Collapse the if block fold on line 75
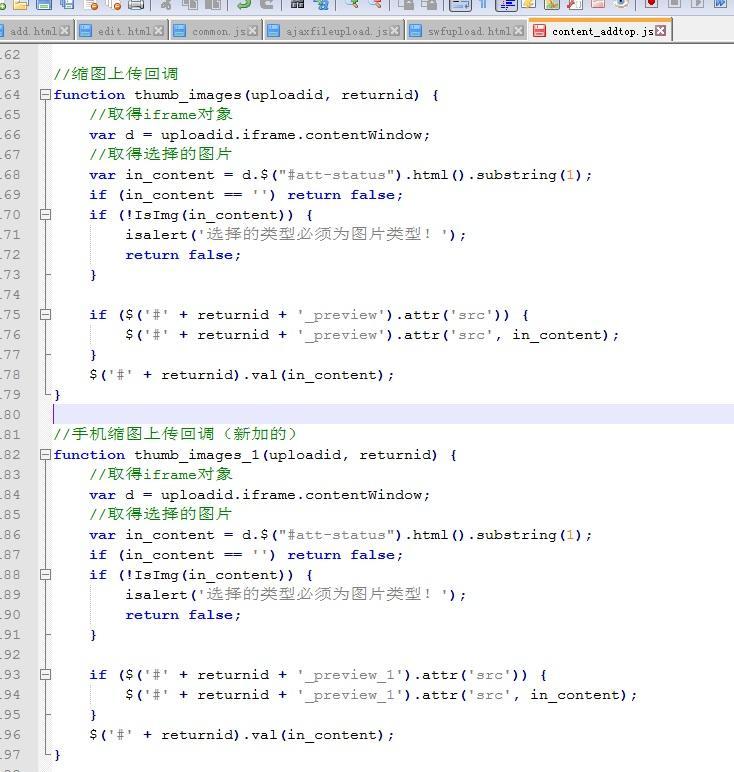This screenshot has width=734, height=772. [45, 315]
